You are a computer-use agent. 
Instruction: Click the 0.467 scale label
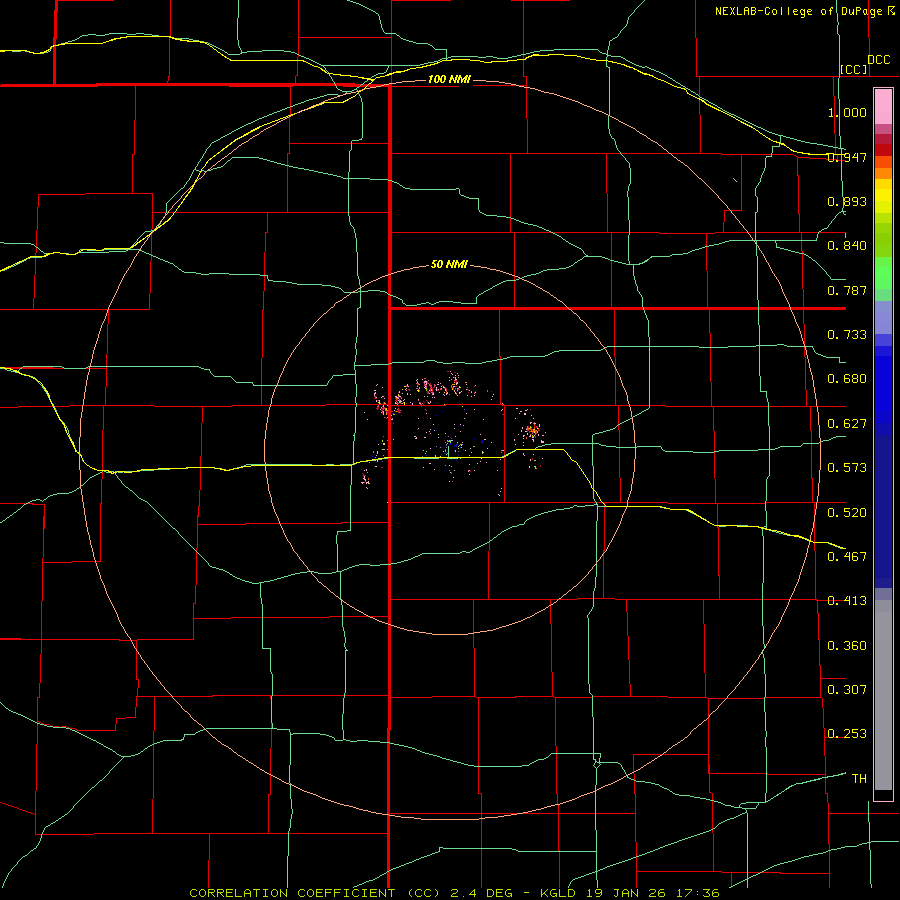[847, 557]
